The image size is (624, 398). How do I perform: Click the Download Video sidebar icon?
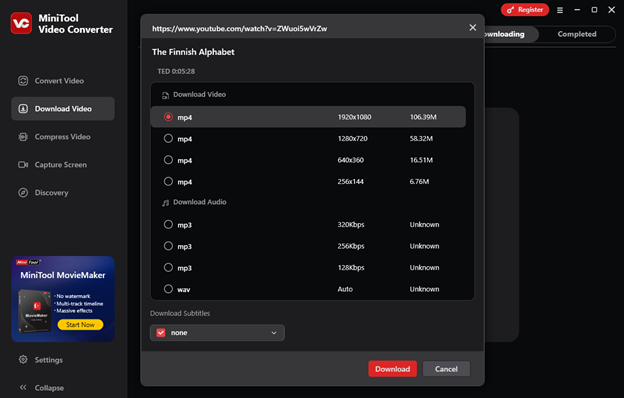coord(23,109)
